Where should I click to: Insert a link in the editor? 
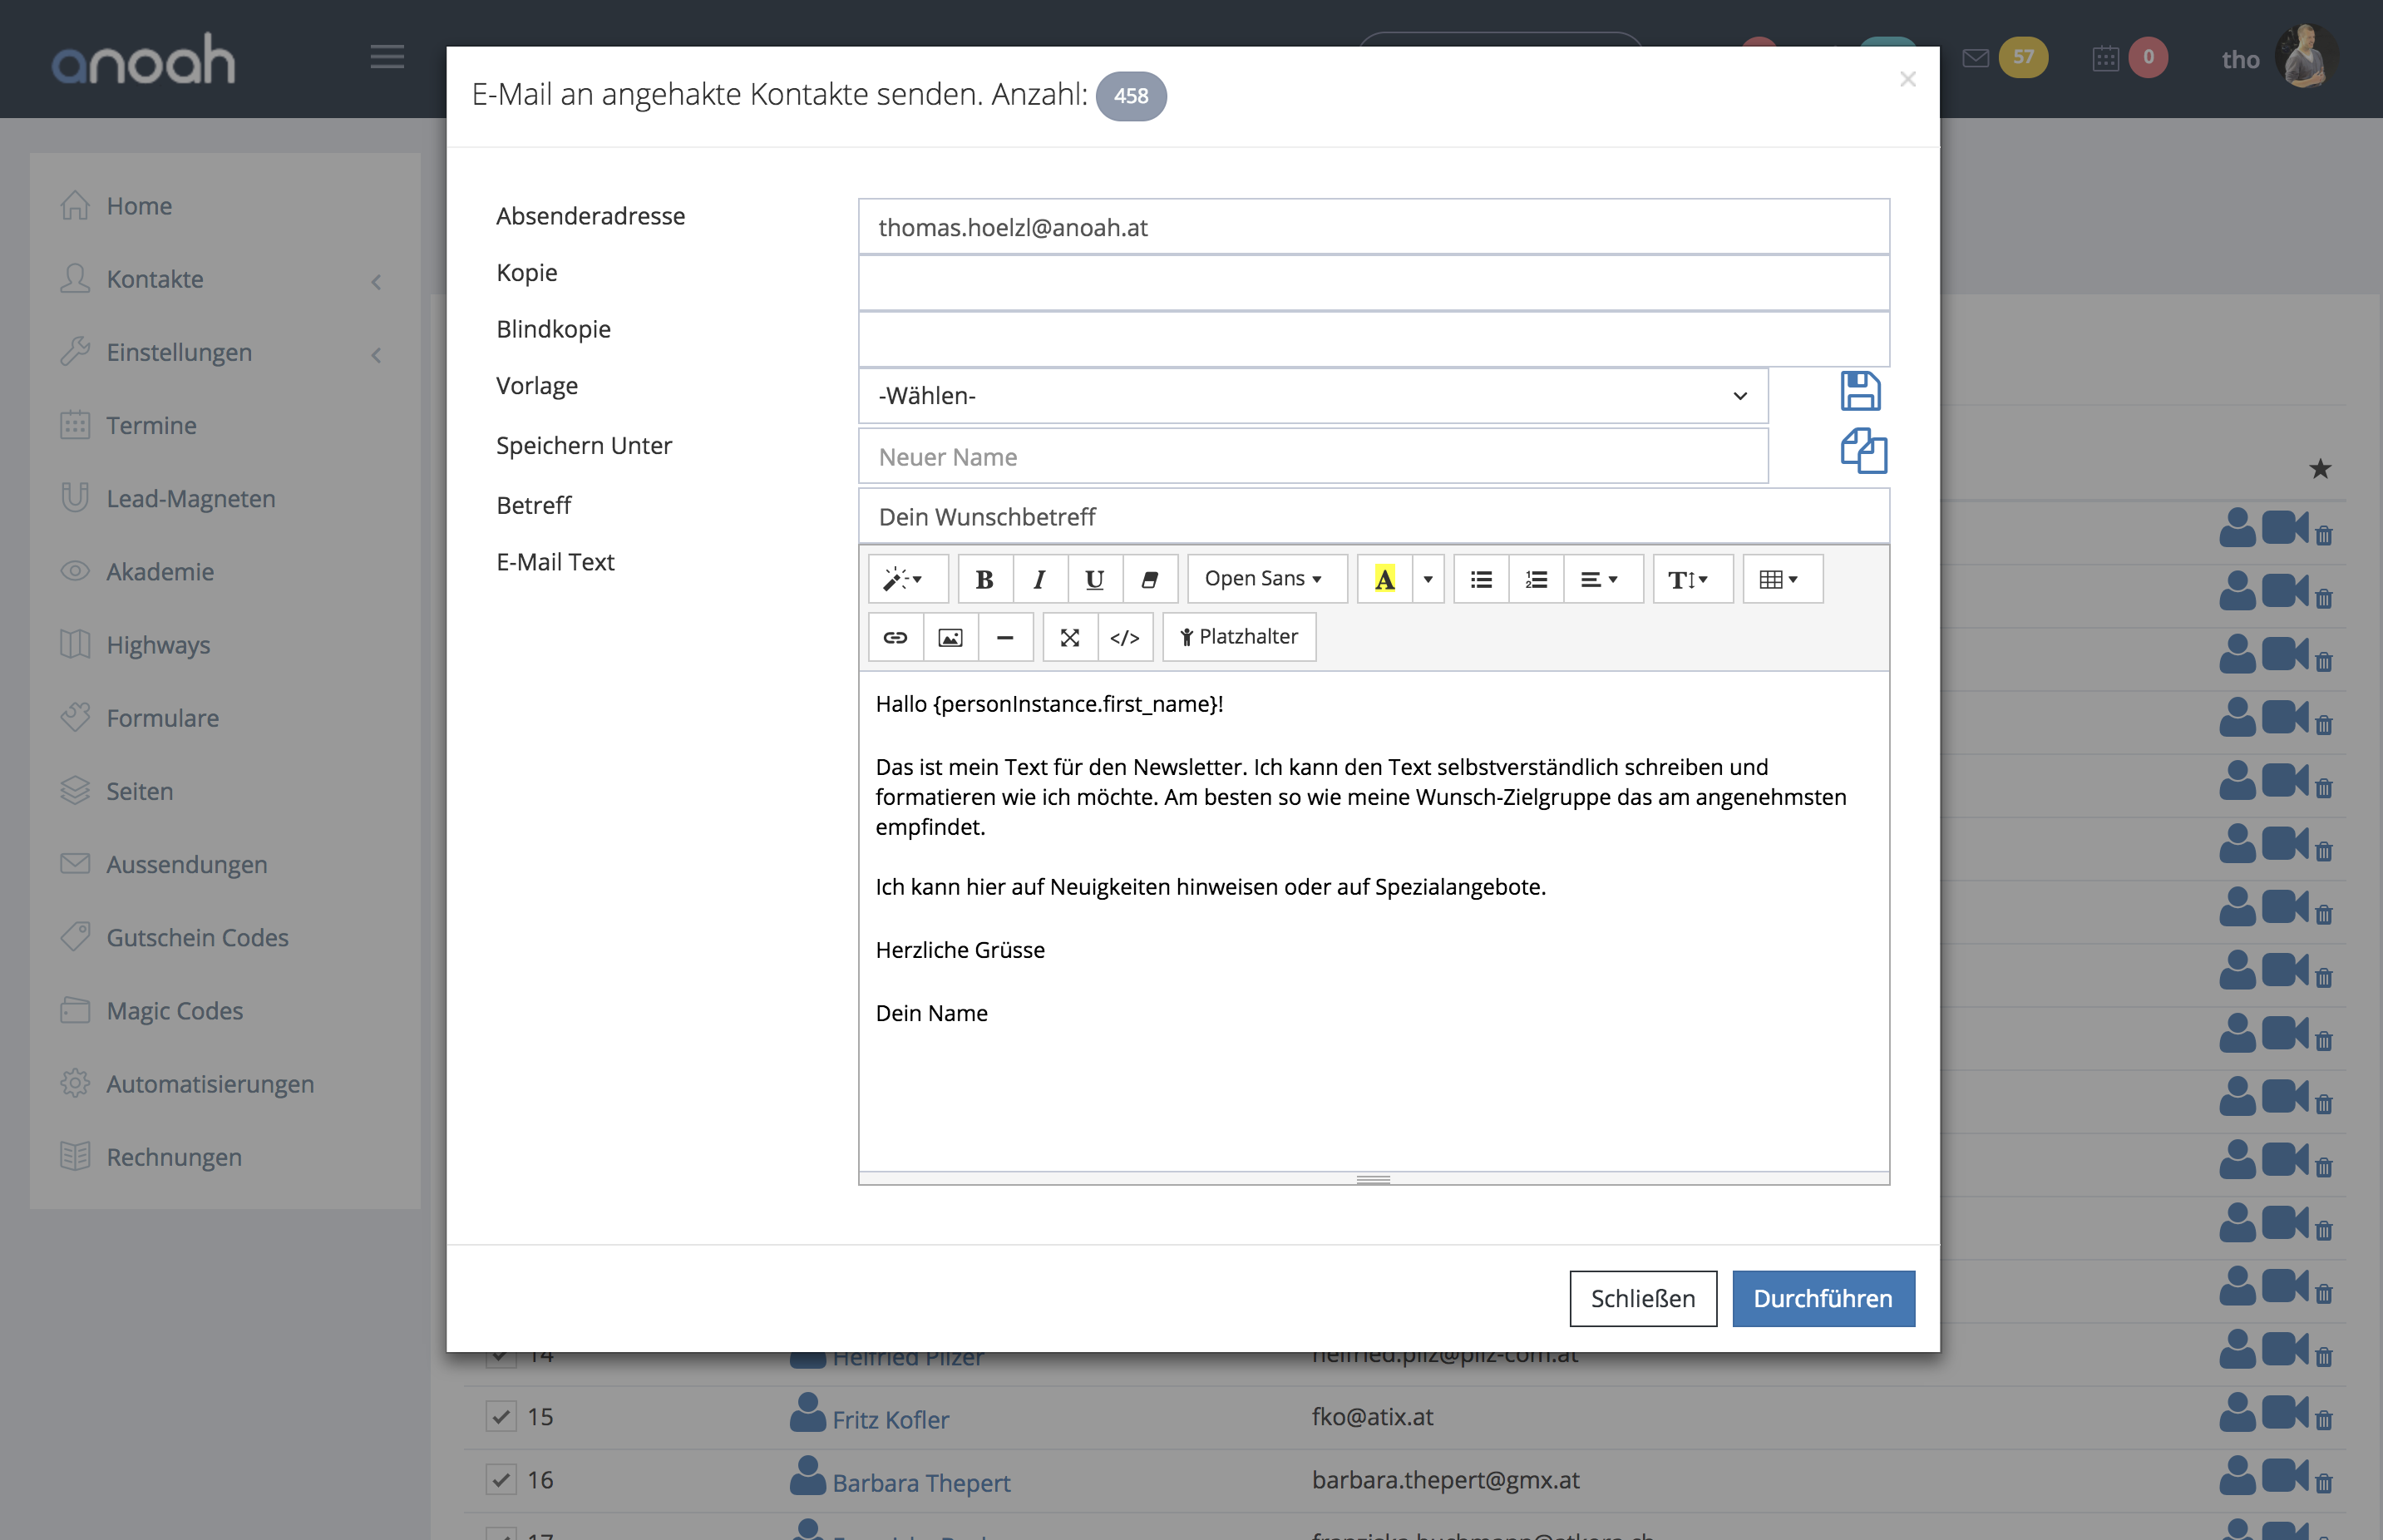pos(895,637)
